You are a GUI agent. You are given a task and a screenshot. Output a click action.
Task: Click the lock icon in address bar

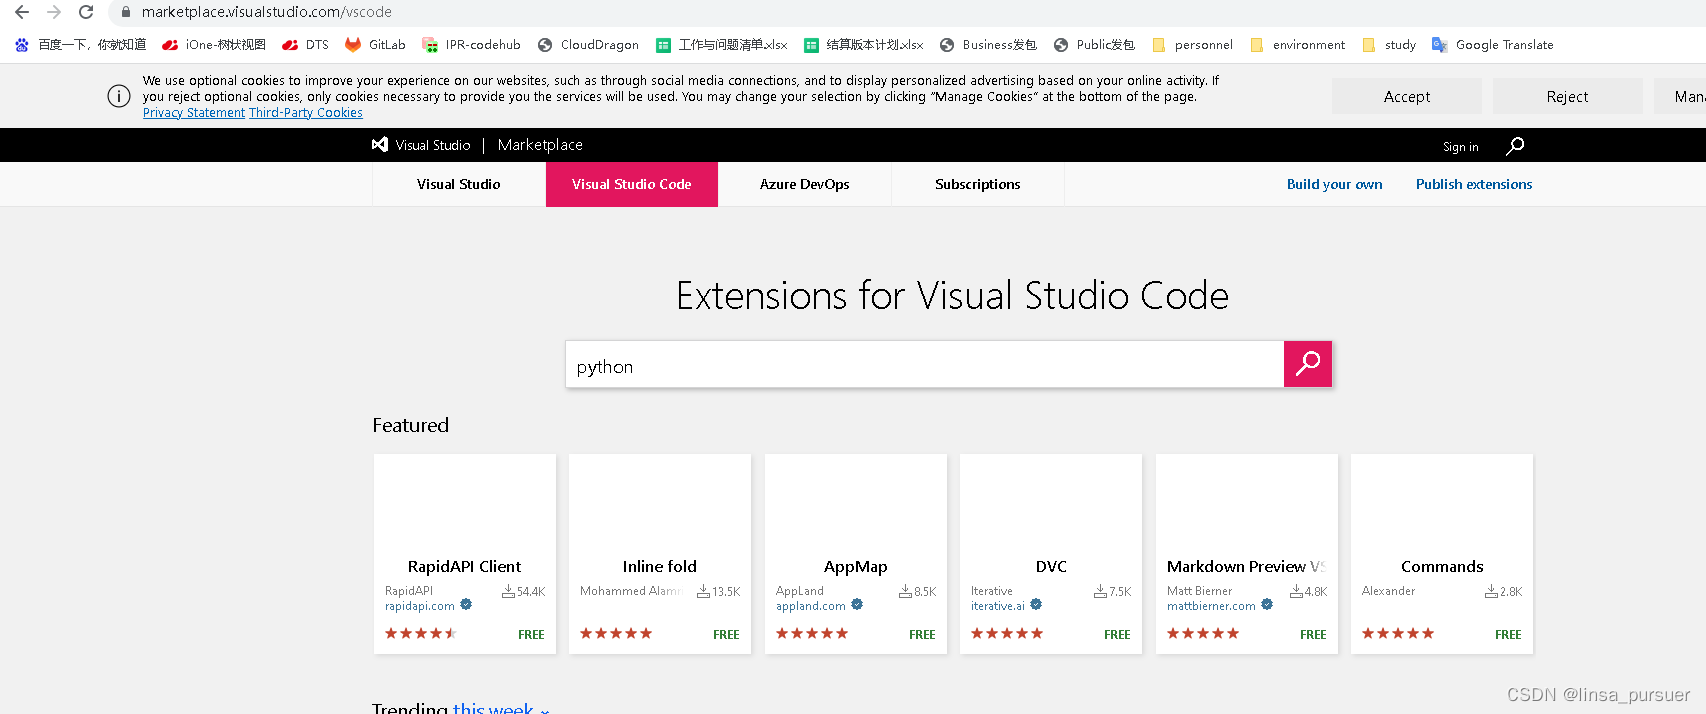(126, 12)
